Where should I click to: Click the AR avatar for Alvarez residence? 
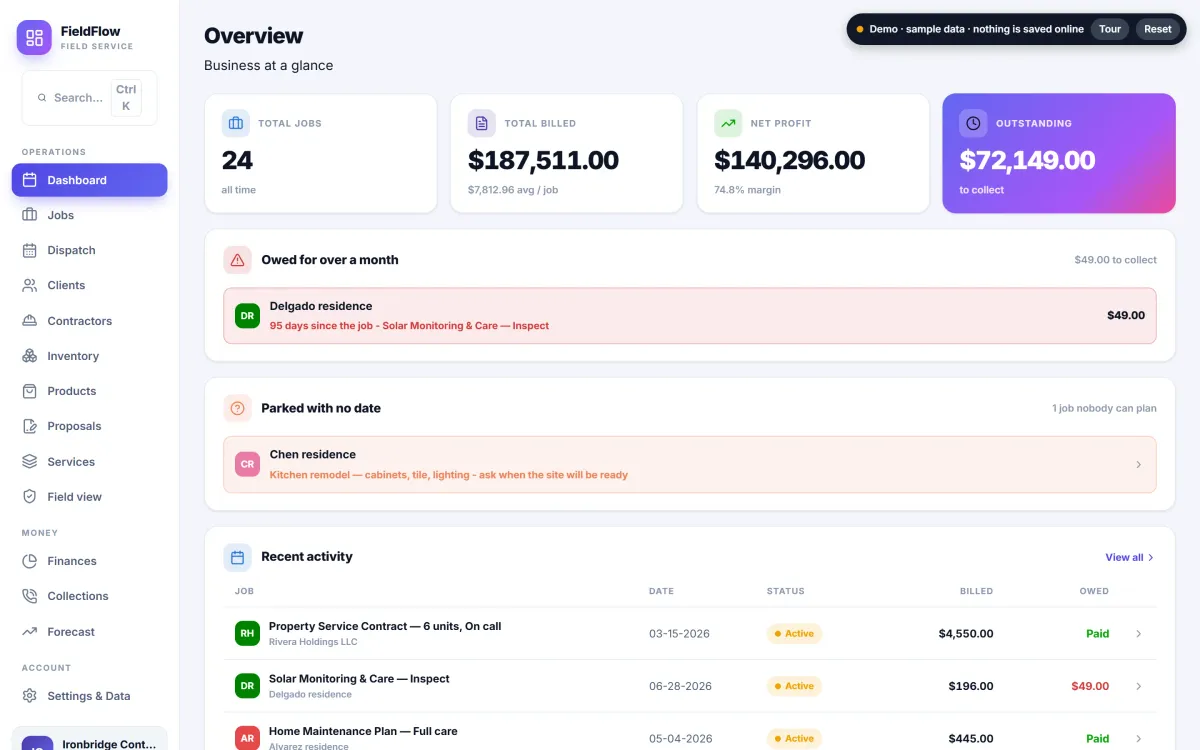click(x=247, y=738)
